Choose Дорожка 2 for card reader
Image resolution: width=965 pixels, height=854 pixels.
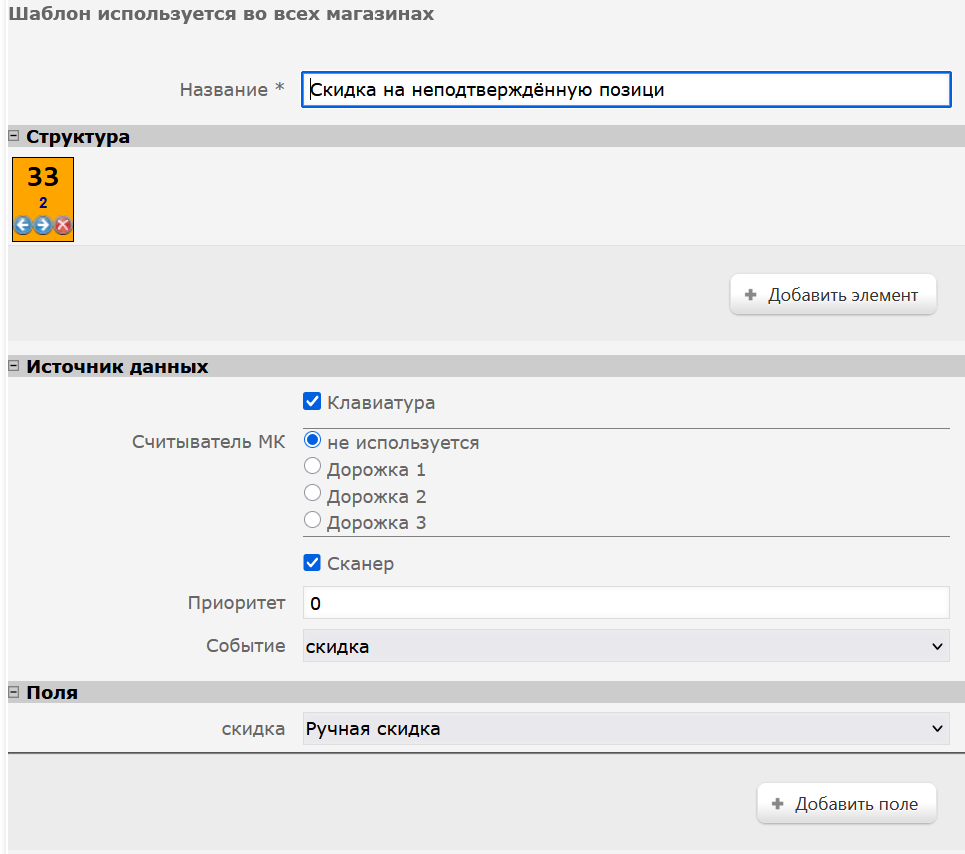point(312,494)
